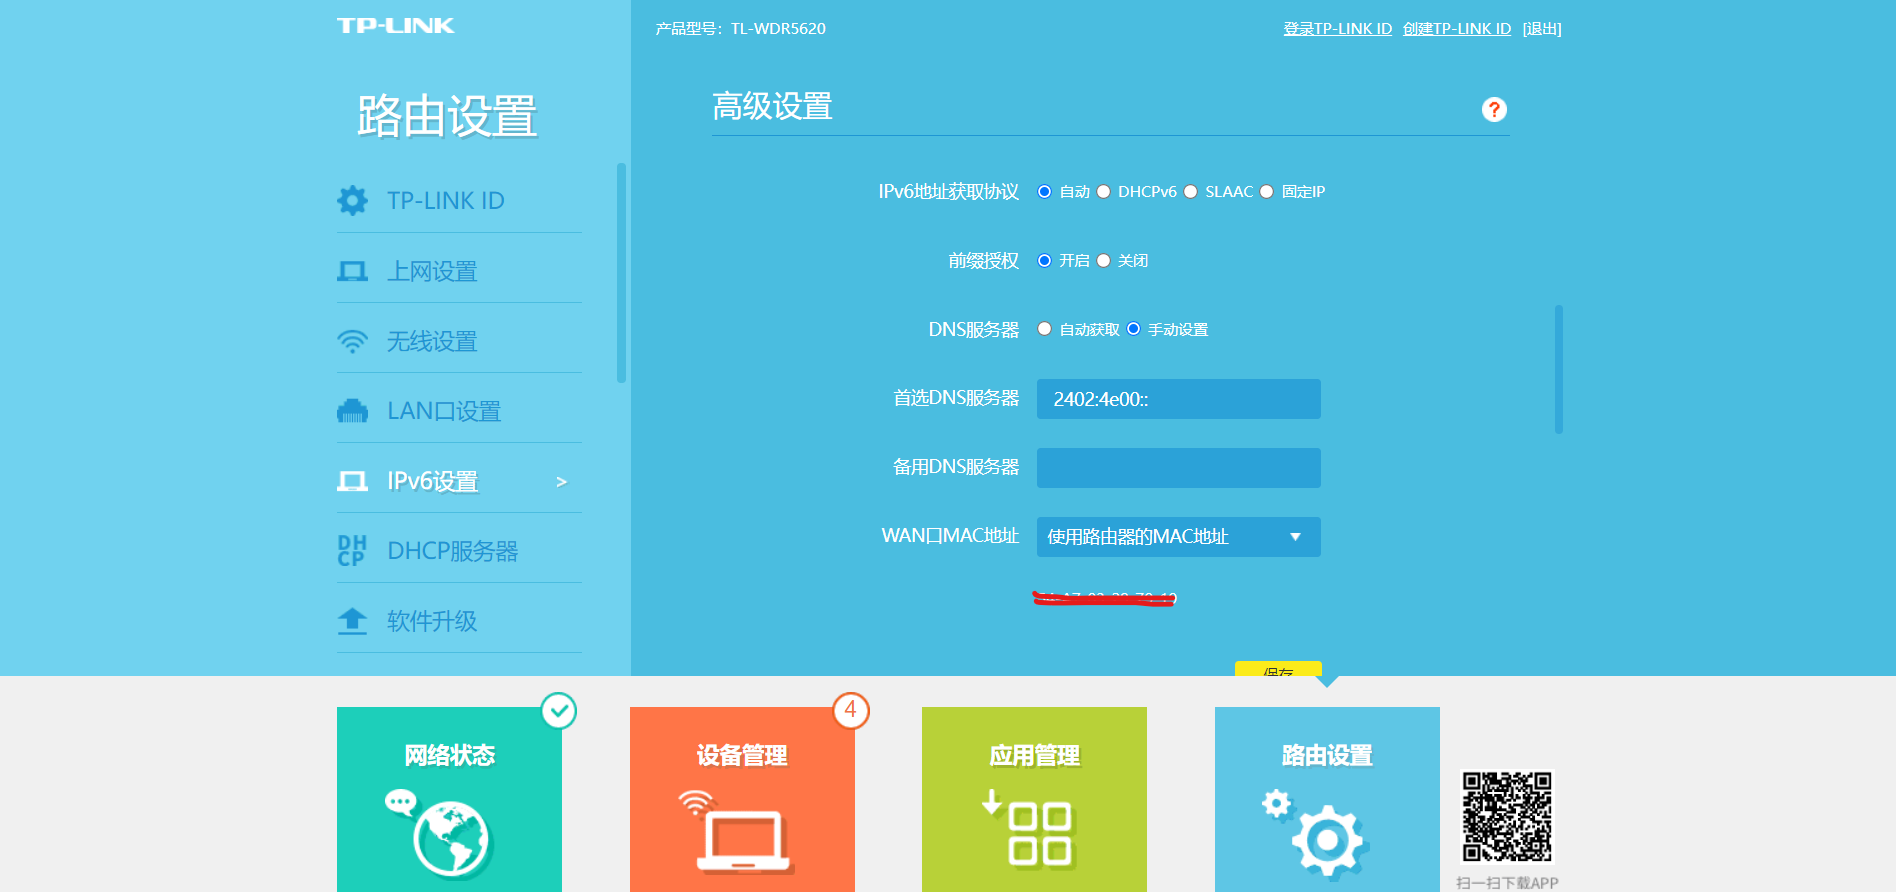Click the Wi-Fi icon for 无线设置
Image resolution: width=1896 pixels, height=892 pixels.
tap(352, 341)
